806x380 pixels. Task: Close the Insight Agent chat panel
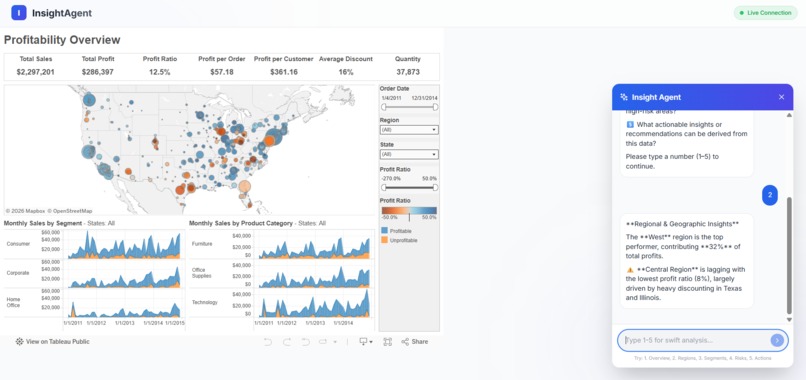pos(781,97)
